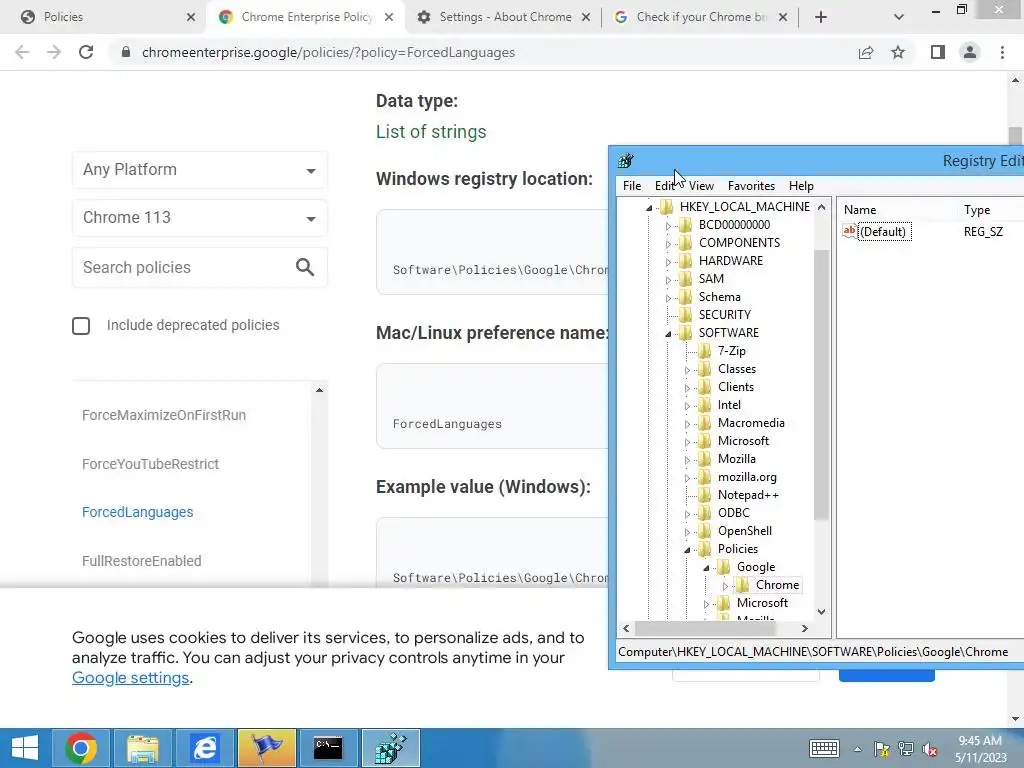Click Action Center flag in tray
Viewport: 1024px width, 768px height.
click(882, 749)
